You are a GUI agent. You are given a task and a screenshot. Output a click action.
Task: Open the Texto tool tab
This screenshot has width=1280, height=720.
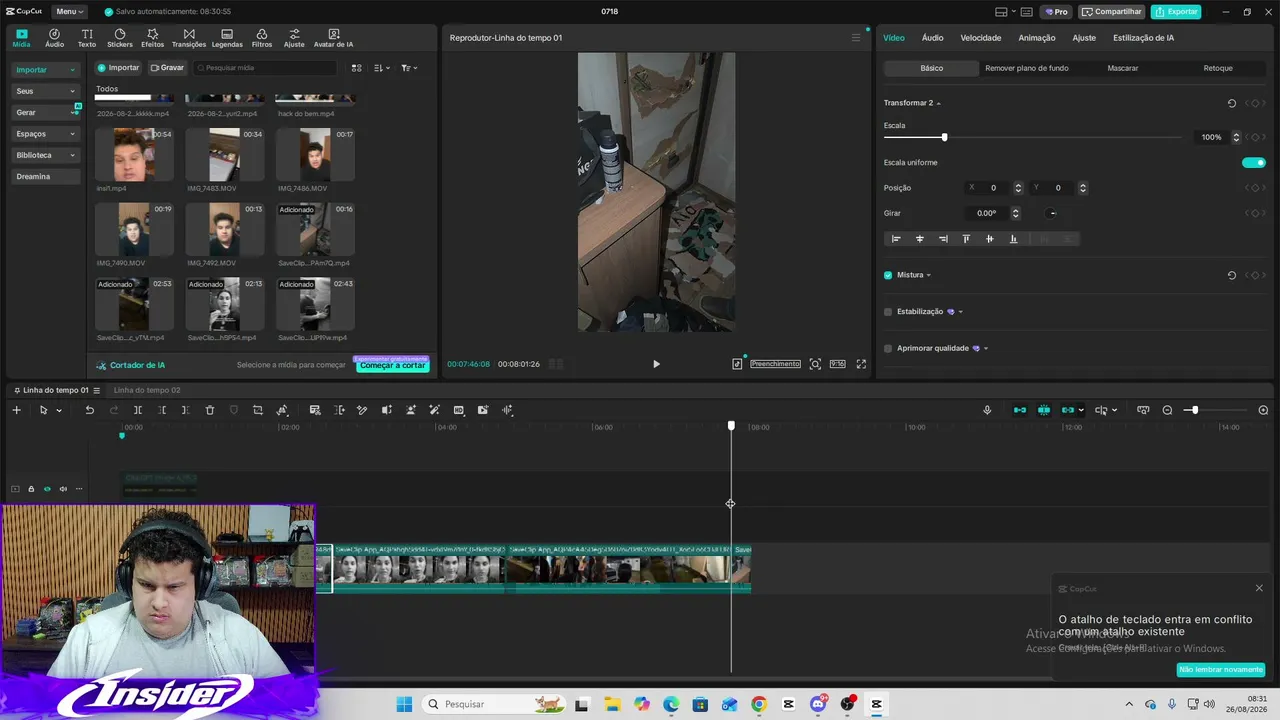[87, 38]
